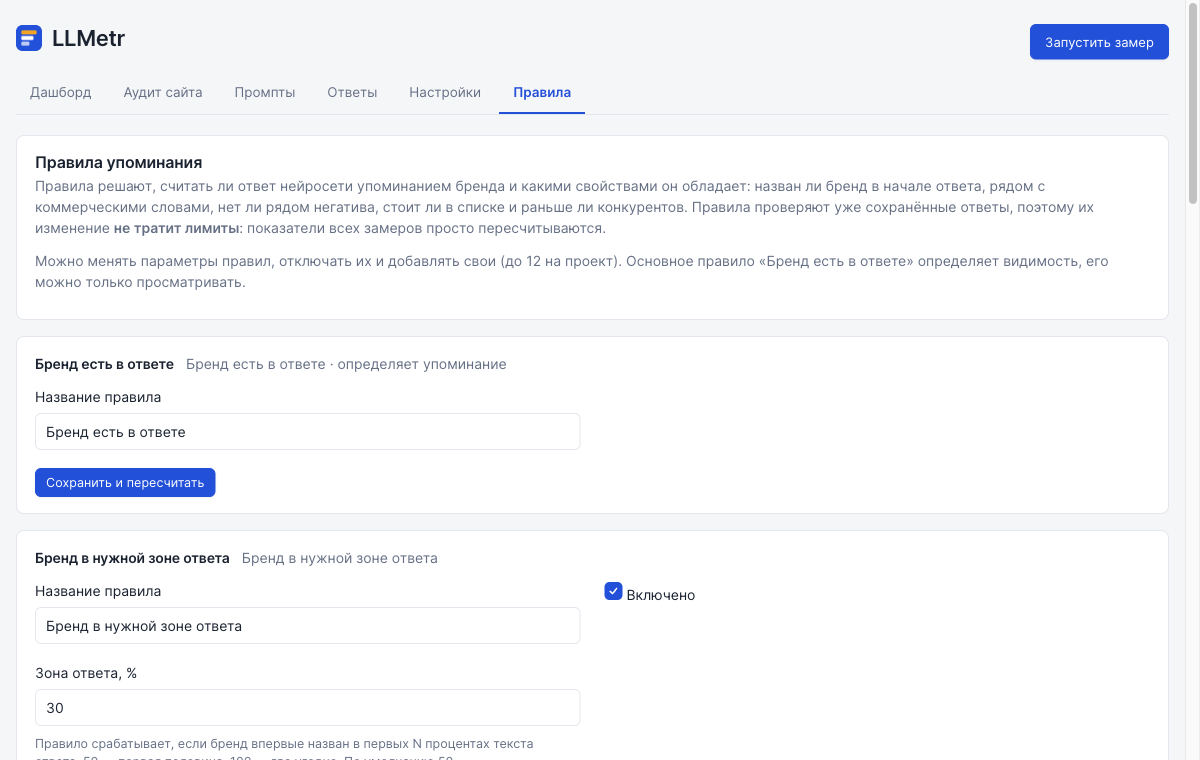Screen dimensions: 1200x760
Task: Click the Запустить замер button
Action: click(x=1099, y=42)
